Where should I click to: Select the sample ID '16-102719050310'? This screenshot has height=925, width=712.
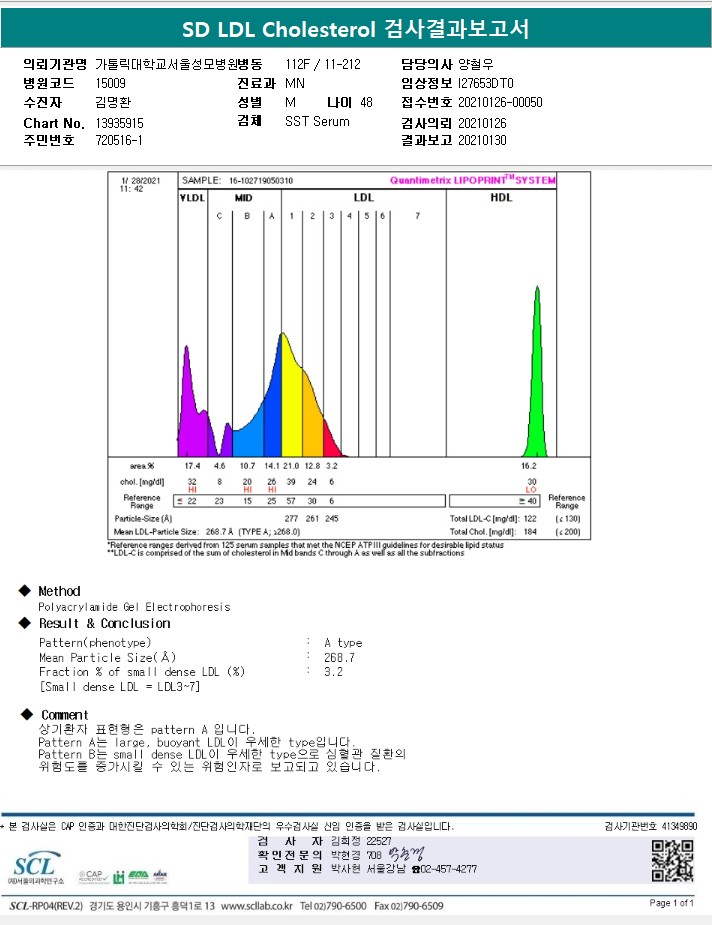(x=261, y=181)
